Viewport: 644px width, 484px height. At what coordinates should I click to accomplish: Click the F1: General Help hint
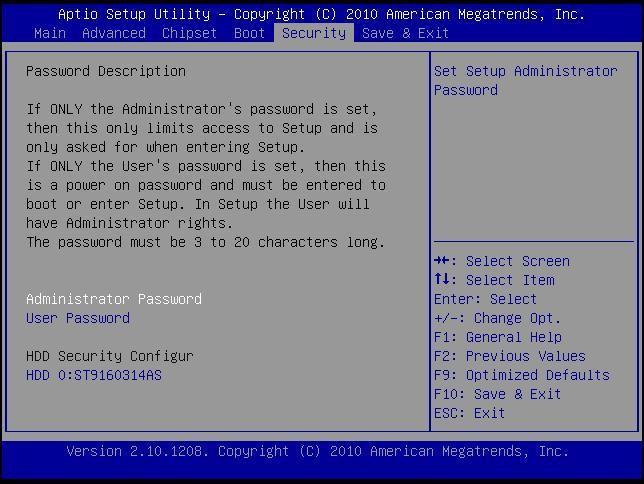tap(497, 337)
